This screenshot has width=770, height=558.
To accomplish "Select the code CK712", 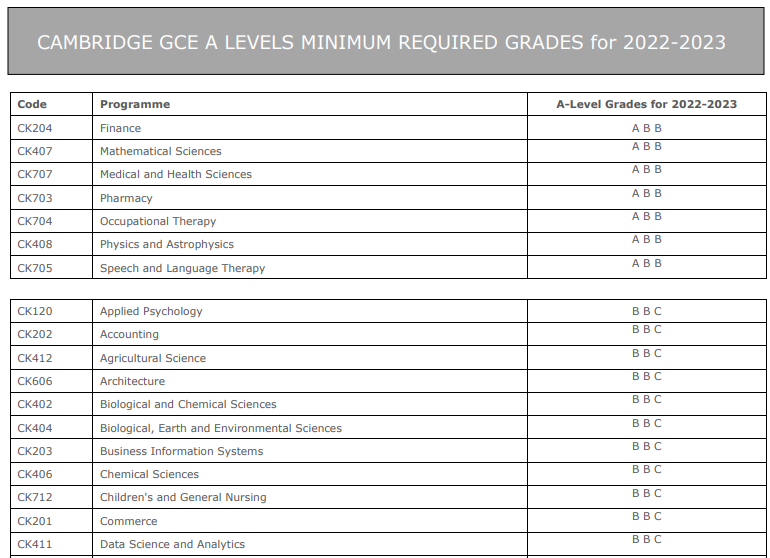I will pyautogui.click(x=35, y=498).
